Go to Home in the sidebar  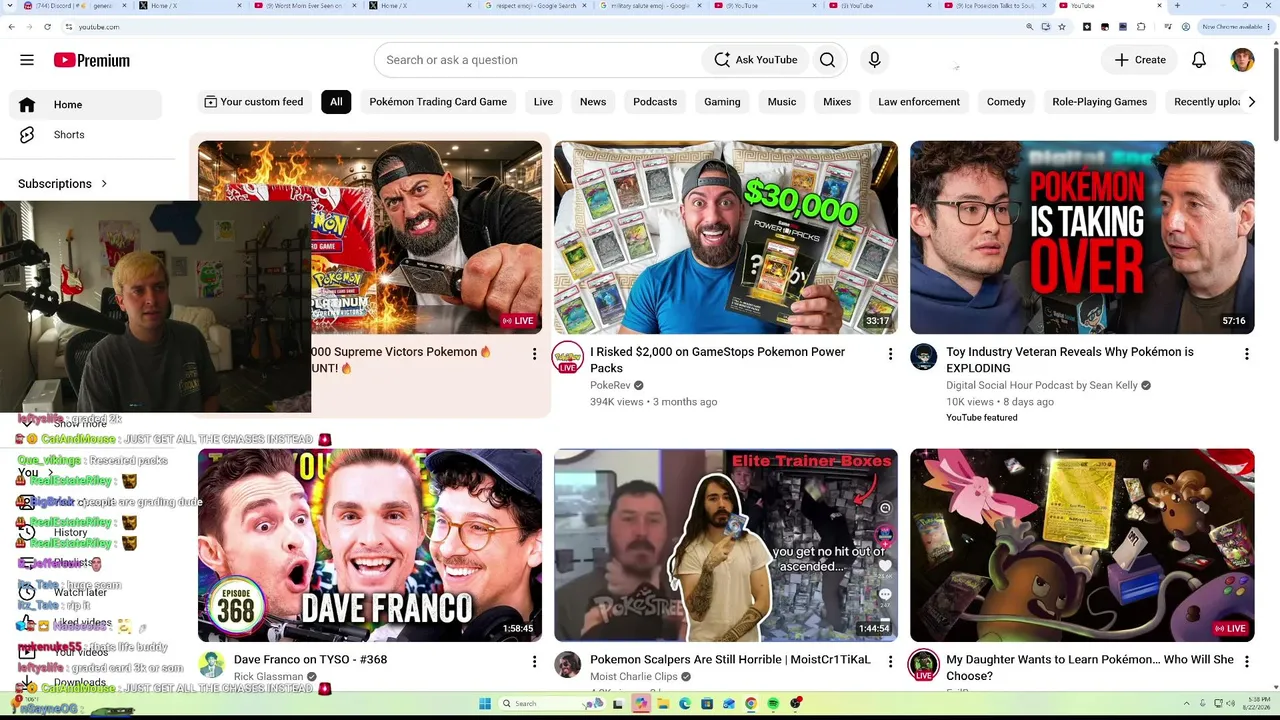coord(85,105)
